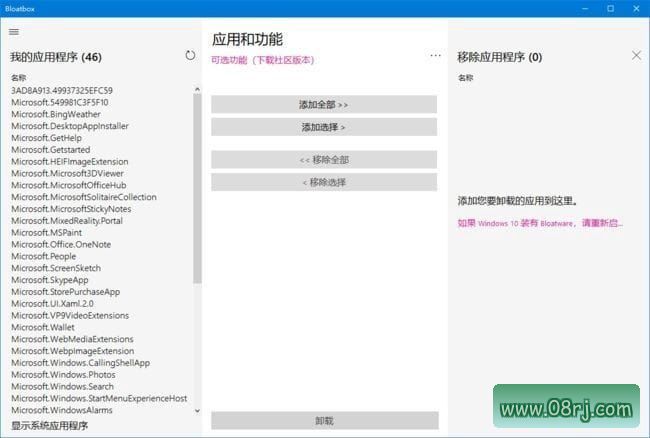
Task: Select Microsoft.DesktopAppInstaller
Action: (x=70, y=126)
